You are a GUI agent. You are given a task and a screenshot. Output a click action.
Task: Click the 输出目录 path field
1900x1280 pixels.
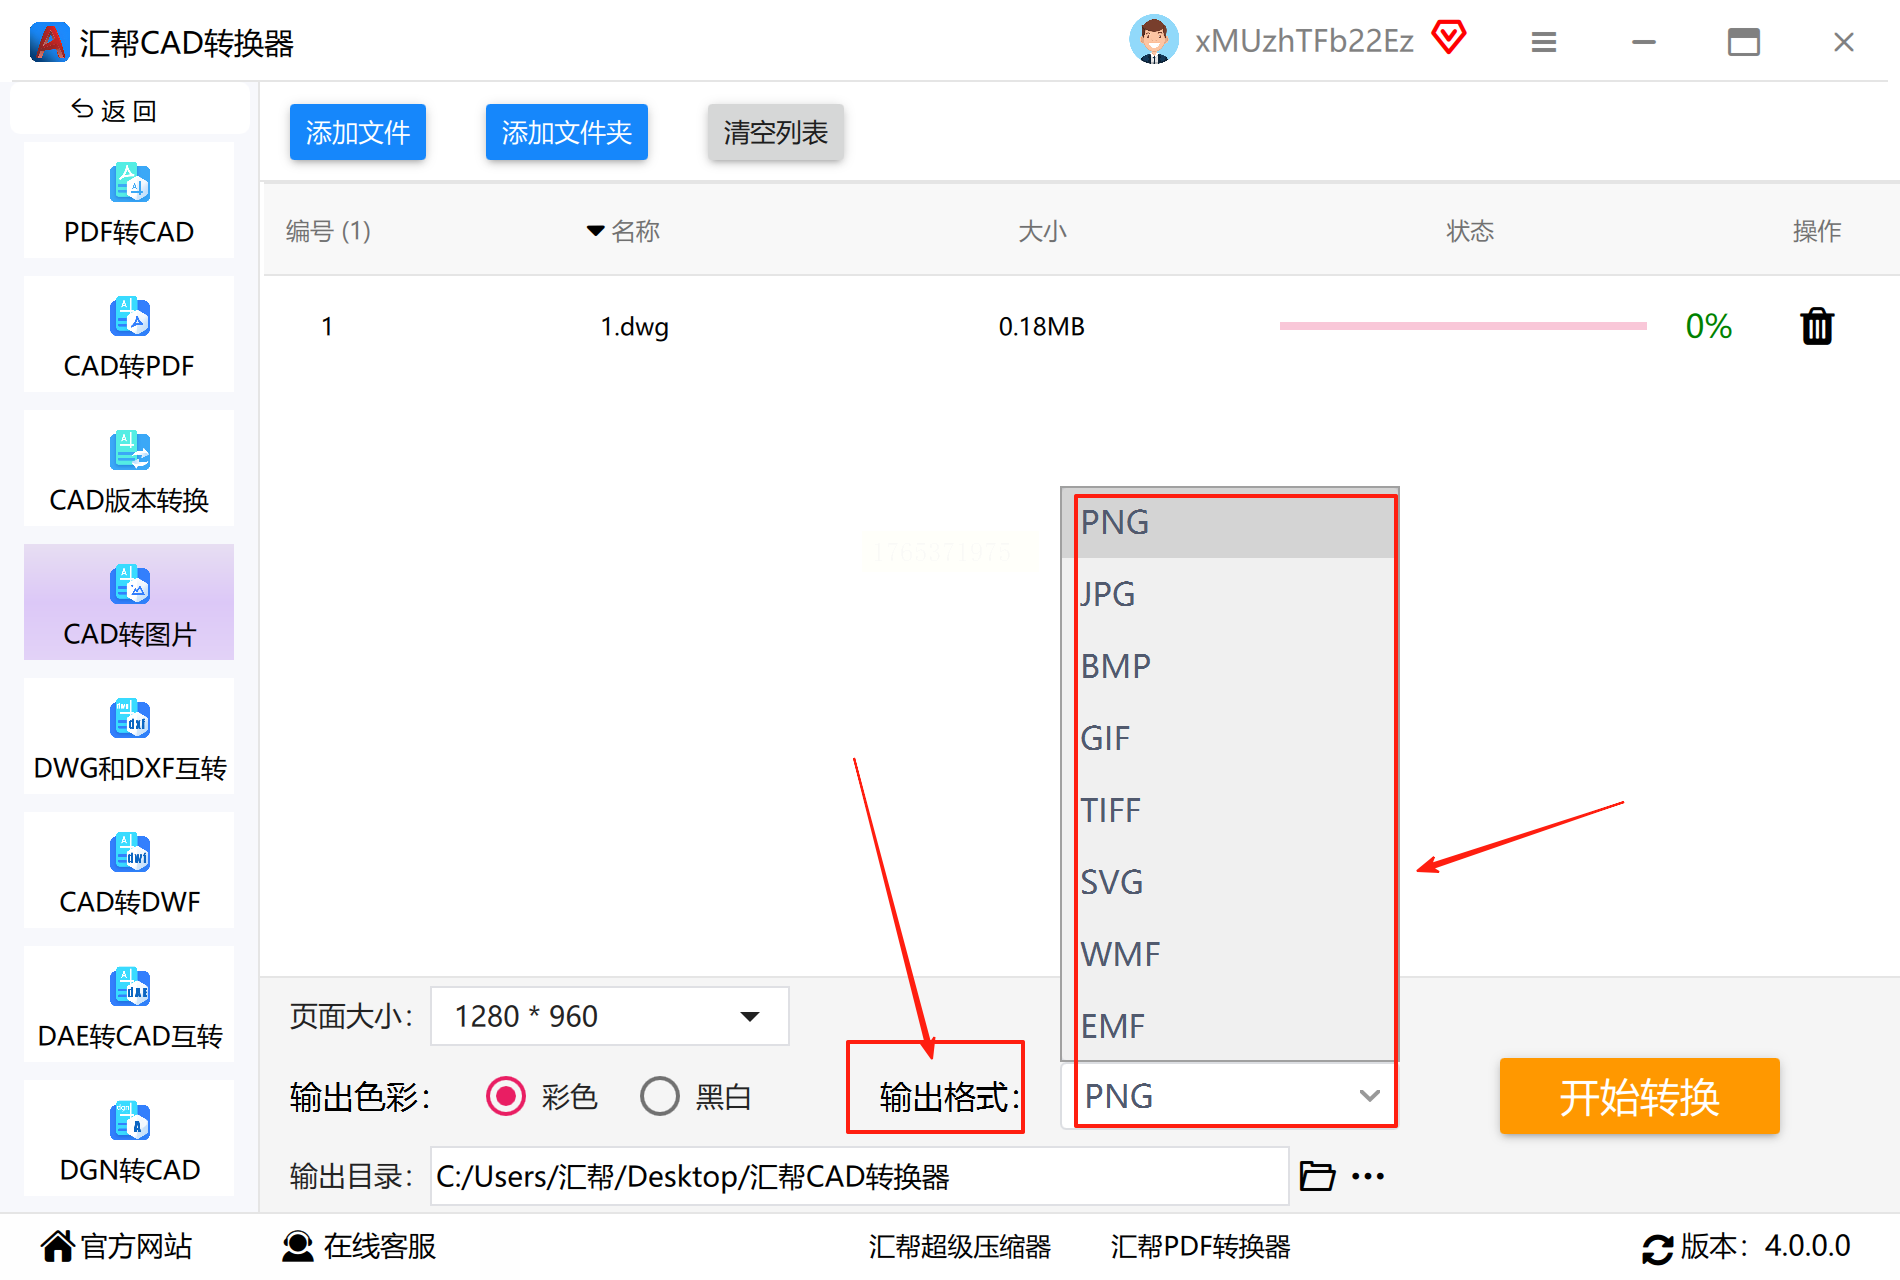860,1176
